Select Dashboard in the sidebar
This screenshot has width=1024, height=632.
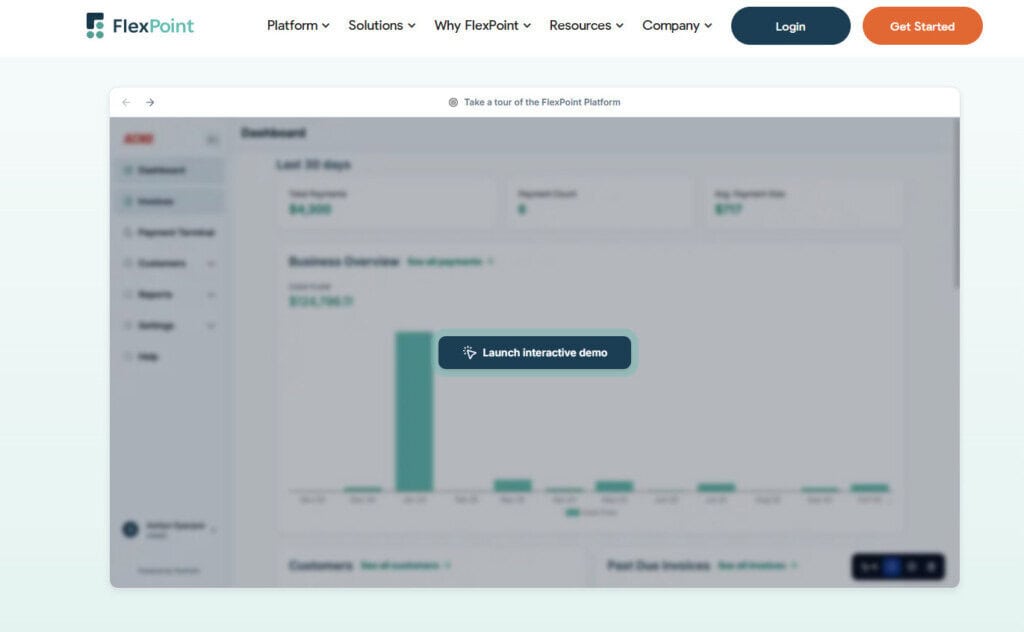(161, 170)
